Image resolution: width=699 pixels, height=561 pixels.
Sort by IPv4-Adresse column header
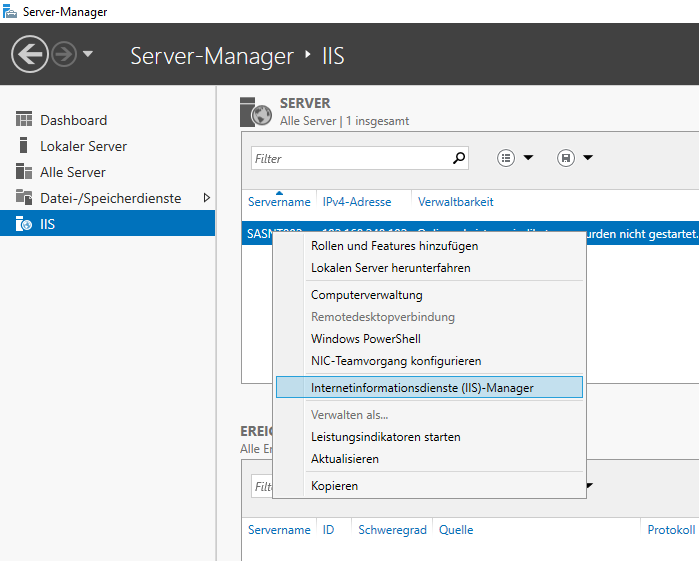(x=356, y=202)
